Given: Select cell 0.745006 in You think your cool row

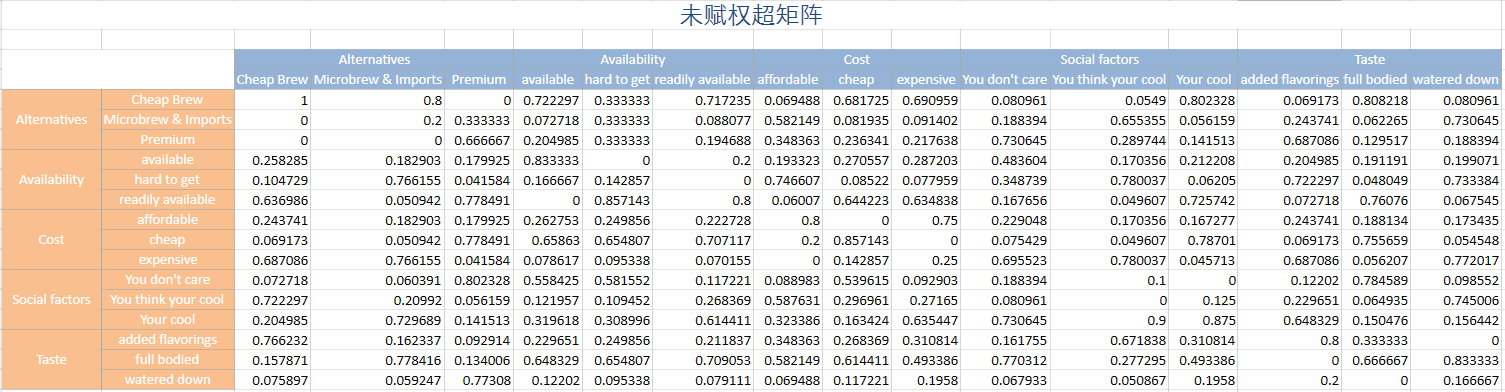Looking at the screenshot, I should [x=1456, y=300].
